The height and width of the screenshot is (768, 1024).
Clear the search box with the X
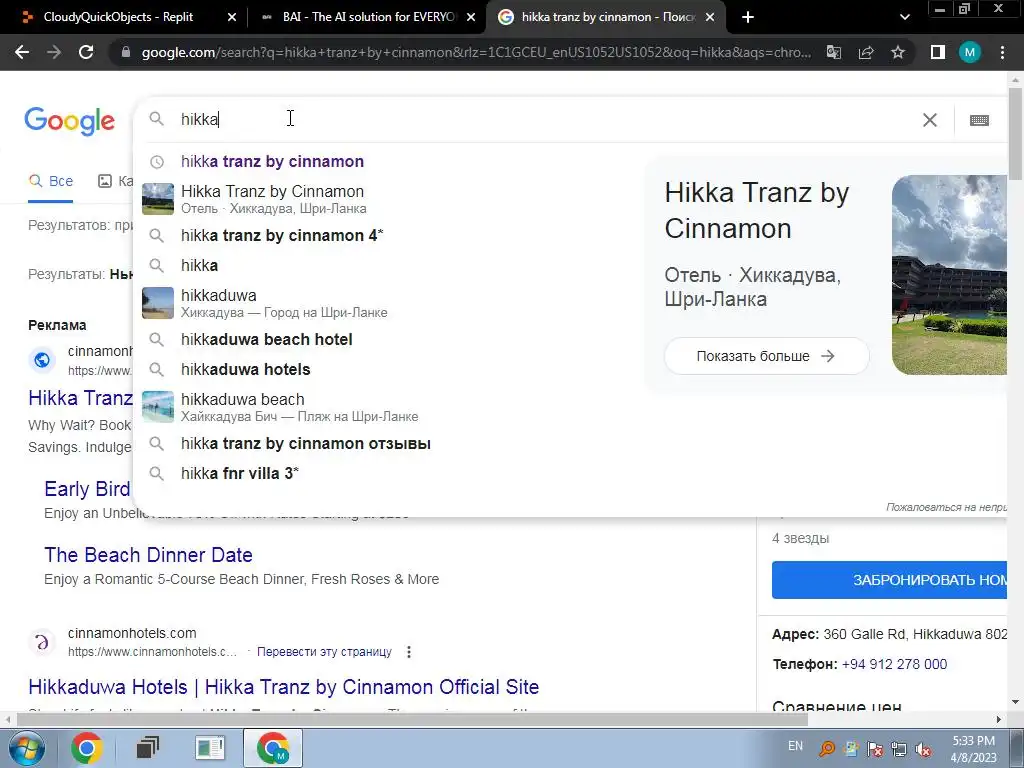[x=929, y=120]
